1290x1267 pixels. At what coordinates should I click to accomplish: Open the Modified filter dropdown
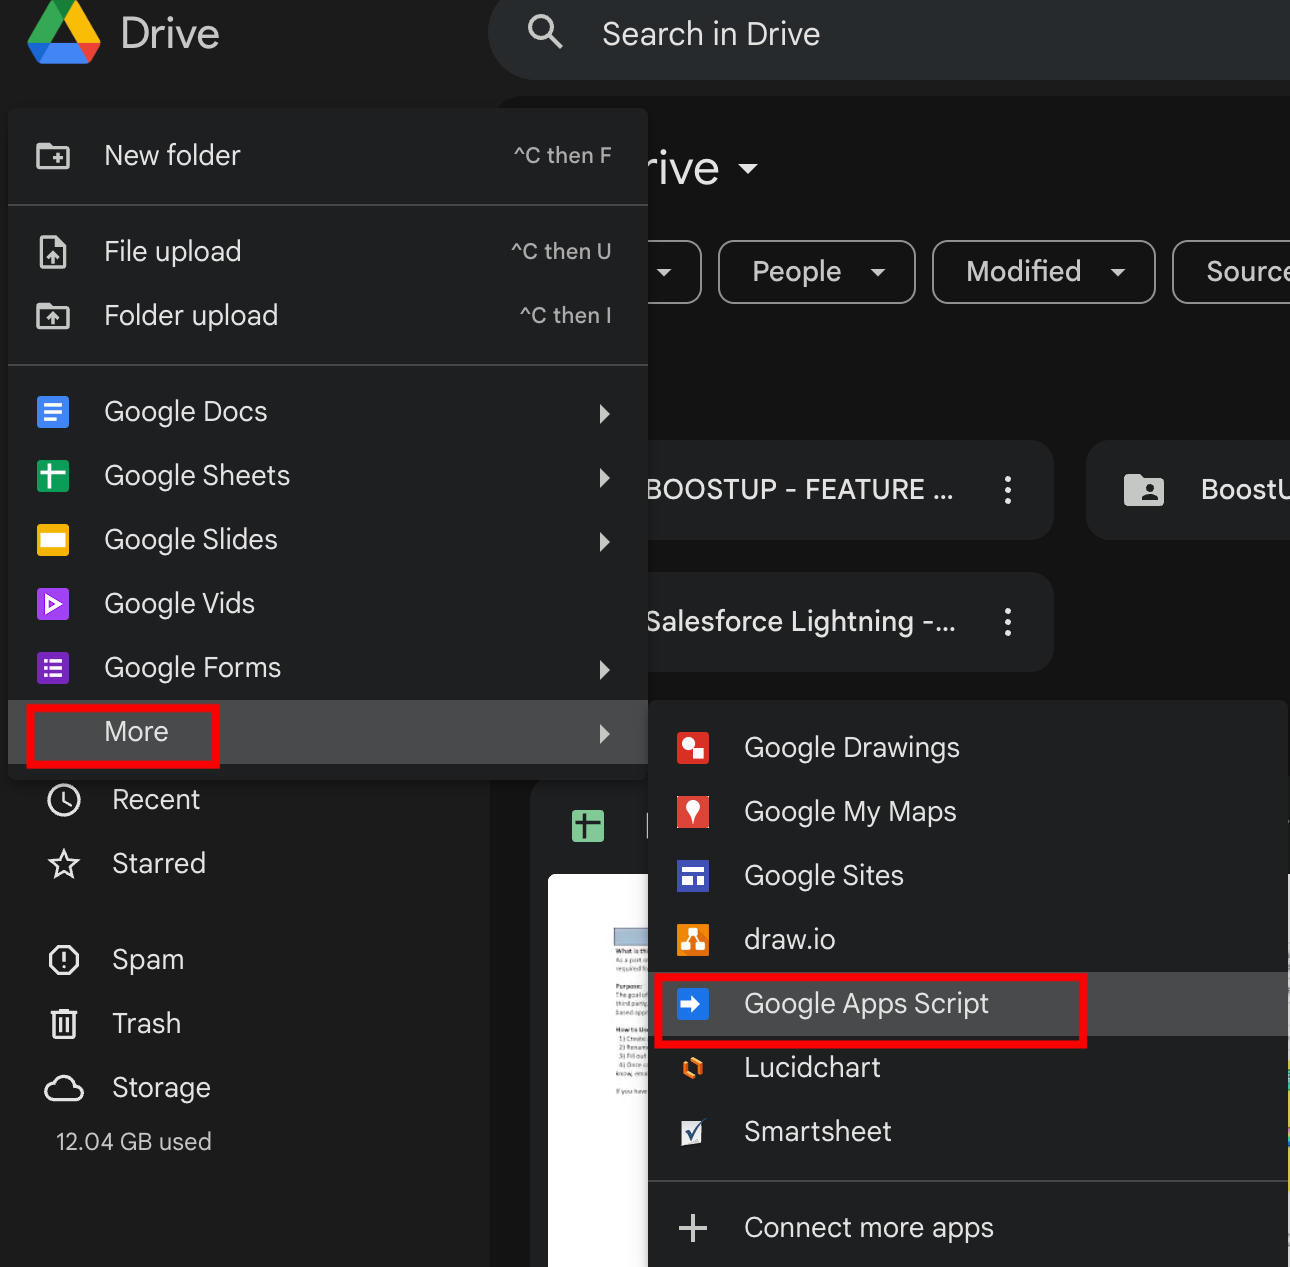click(x=1043, y=272)
